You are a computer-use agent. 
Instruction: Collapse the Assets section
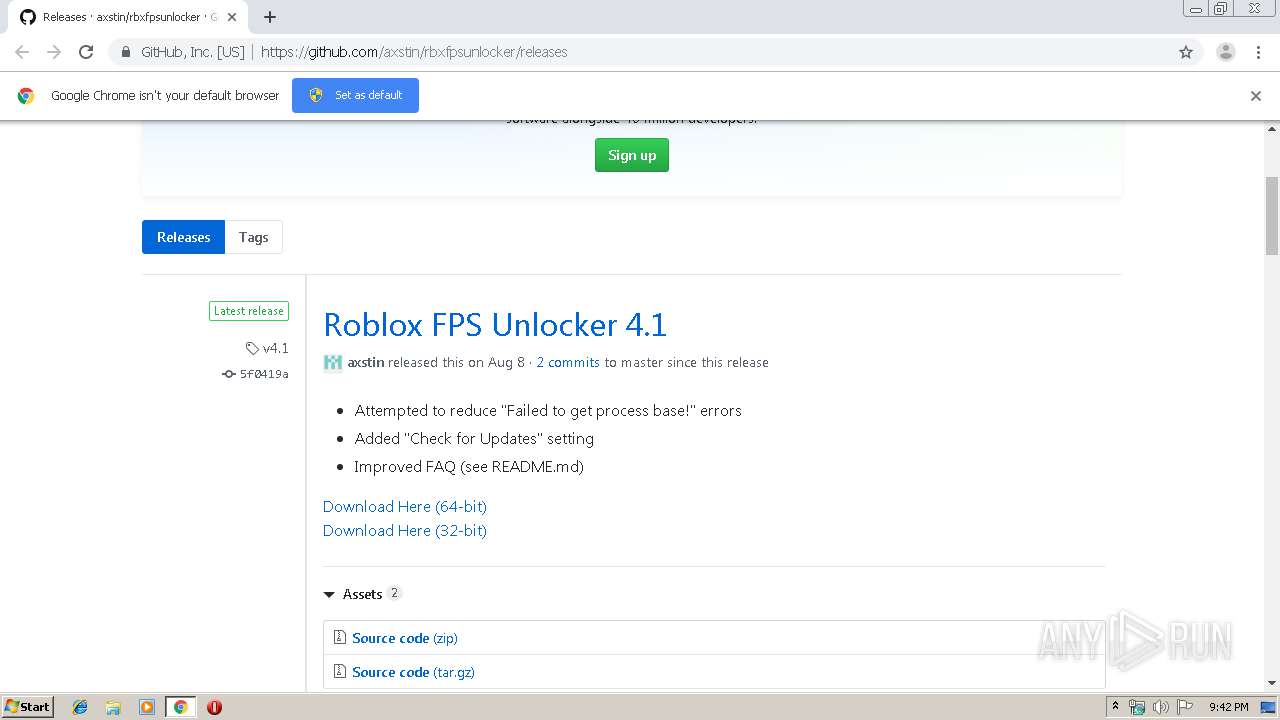(362, 594)
